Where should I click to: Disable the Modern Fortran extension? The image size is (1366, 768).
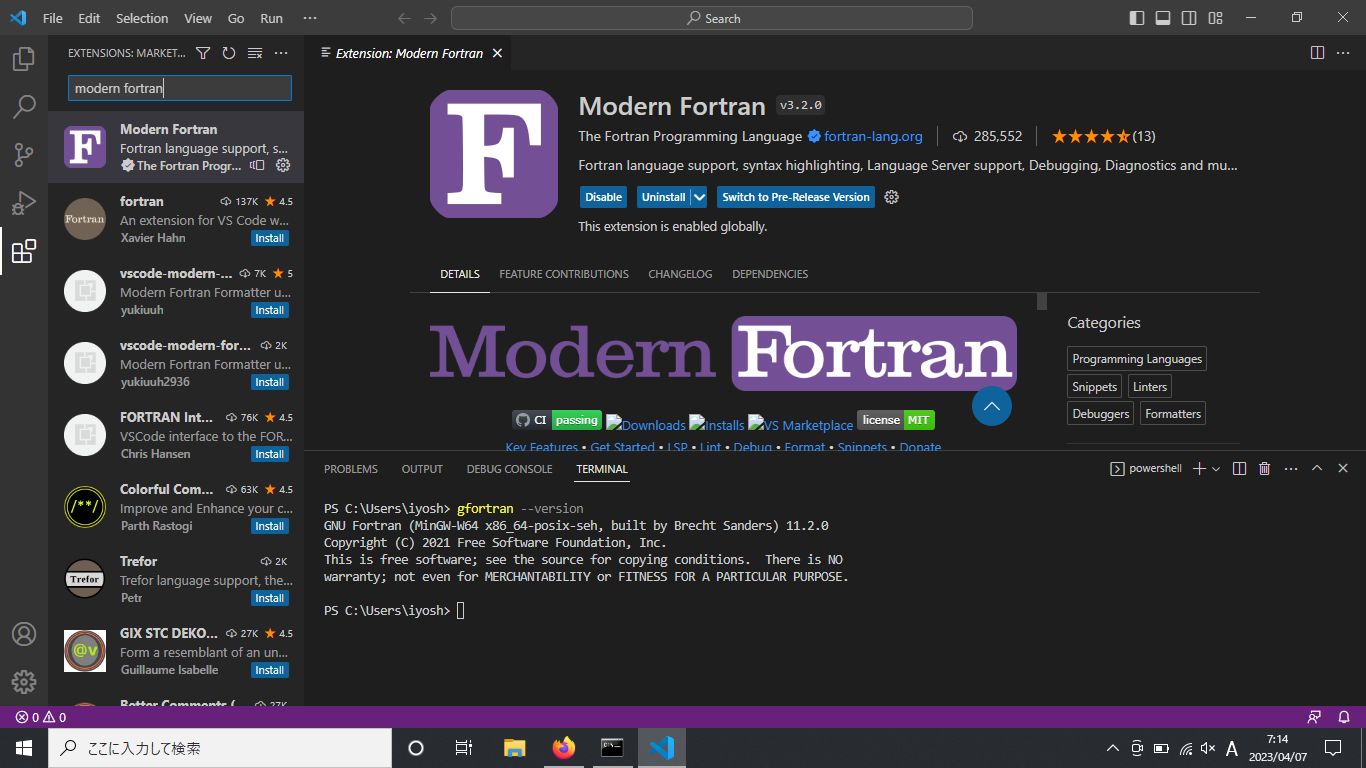click(x=603, y=197)
